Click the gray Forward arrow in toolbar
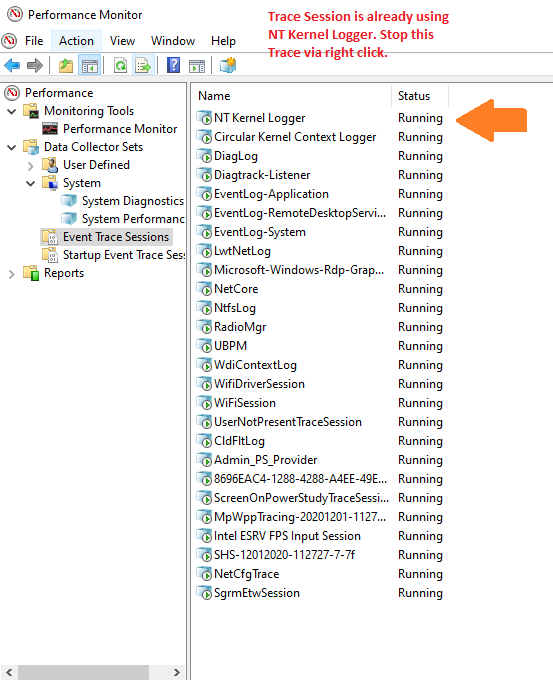Viewport: 553px width, 680px height. (x=35, y=66)
